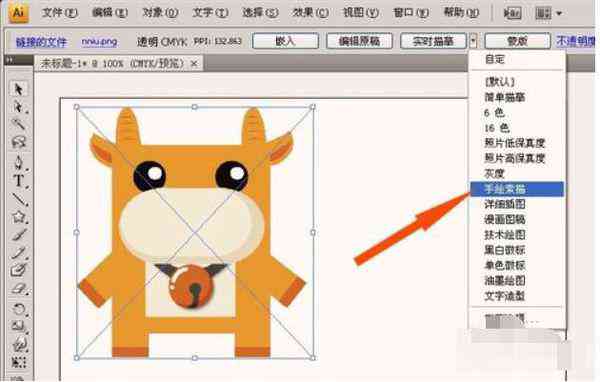600x382 pixels.
Task: Click the nnu.png file name link
Action: [99, 41]
